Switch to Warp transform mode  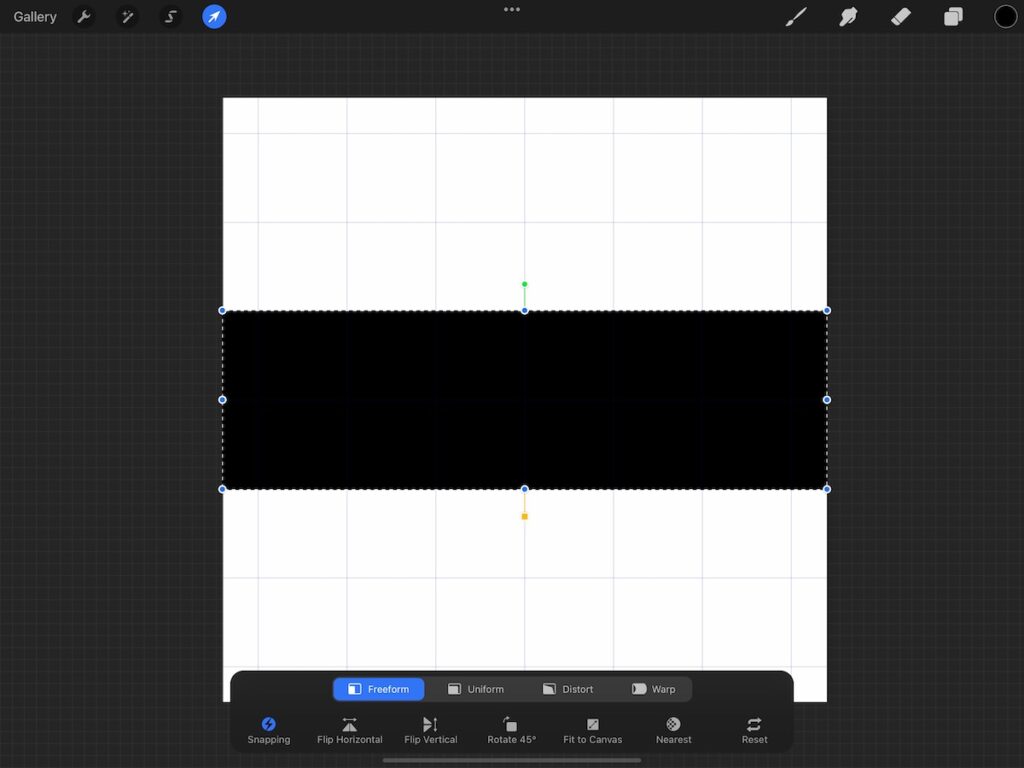[655, 688]
